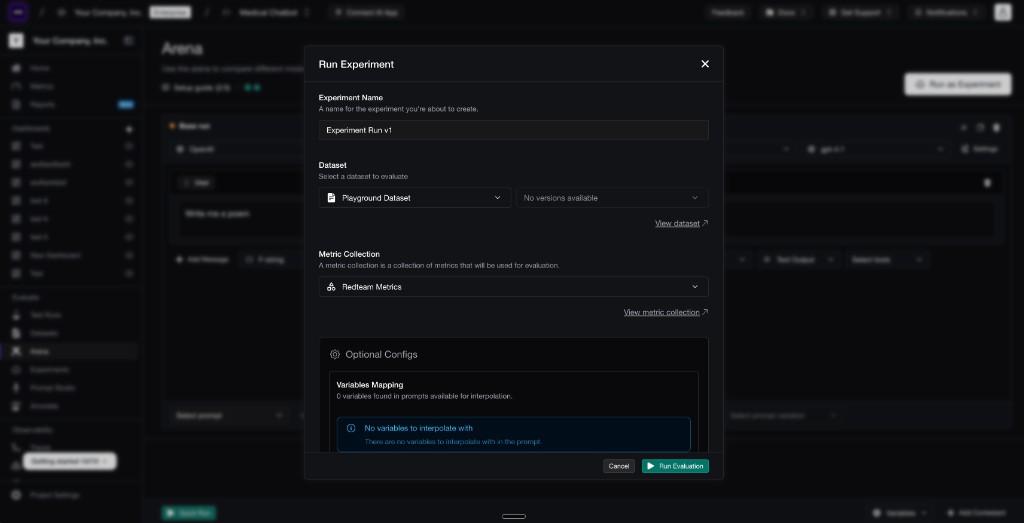1024x523 pixels.
Task: Open the Feedback button in the top bar
Action: (x=728, y=12)
